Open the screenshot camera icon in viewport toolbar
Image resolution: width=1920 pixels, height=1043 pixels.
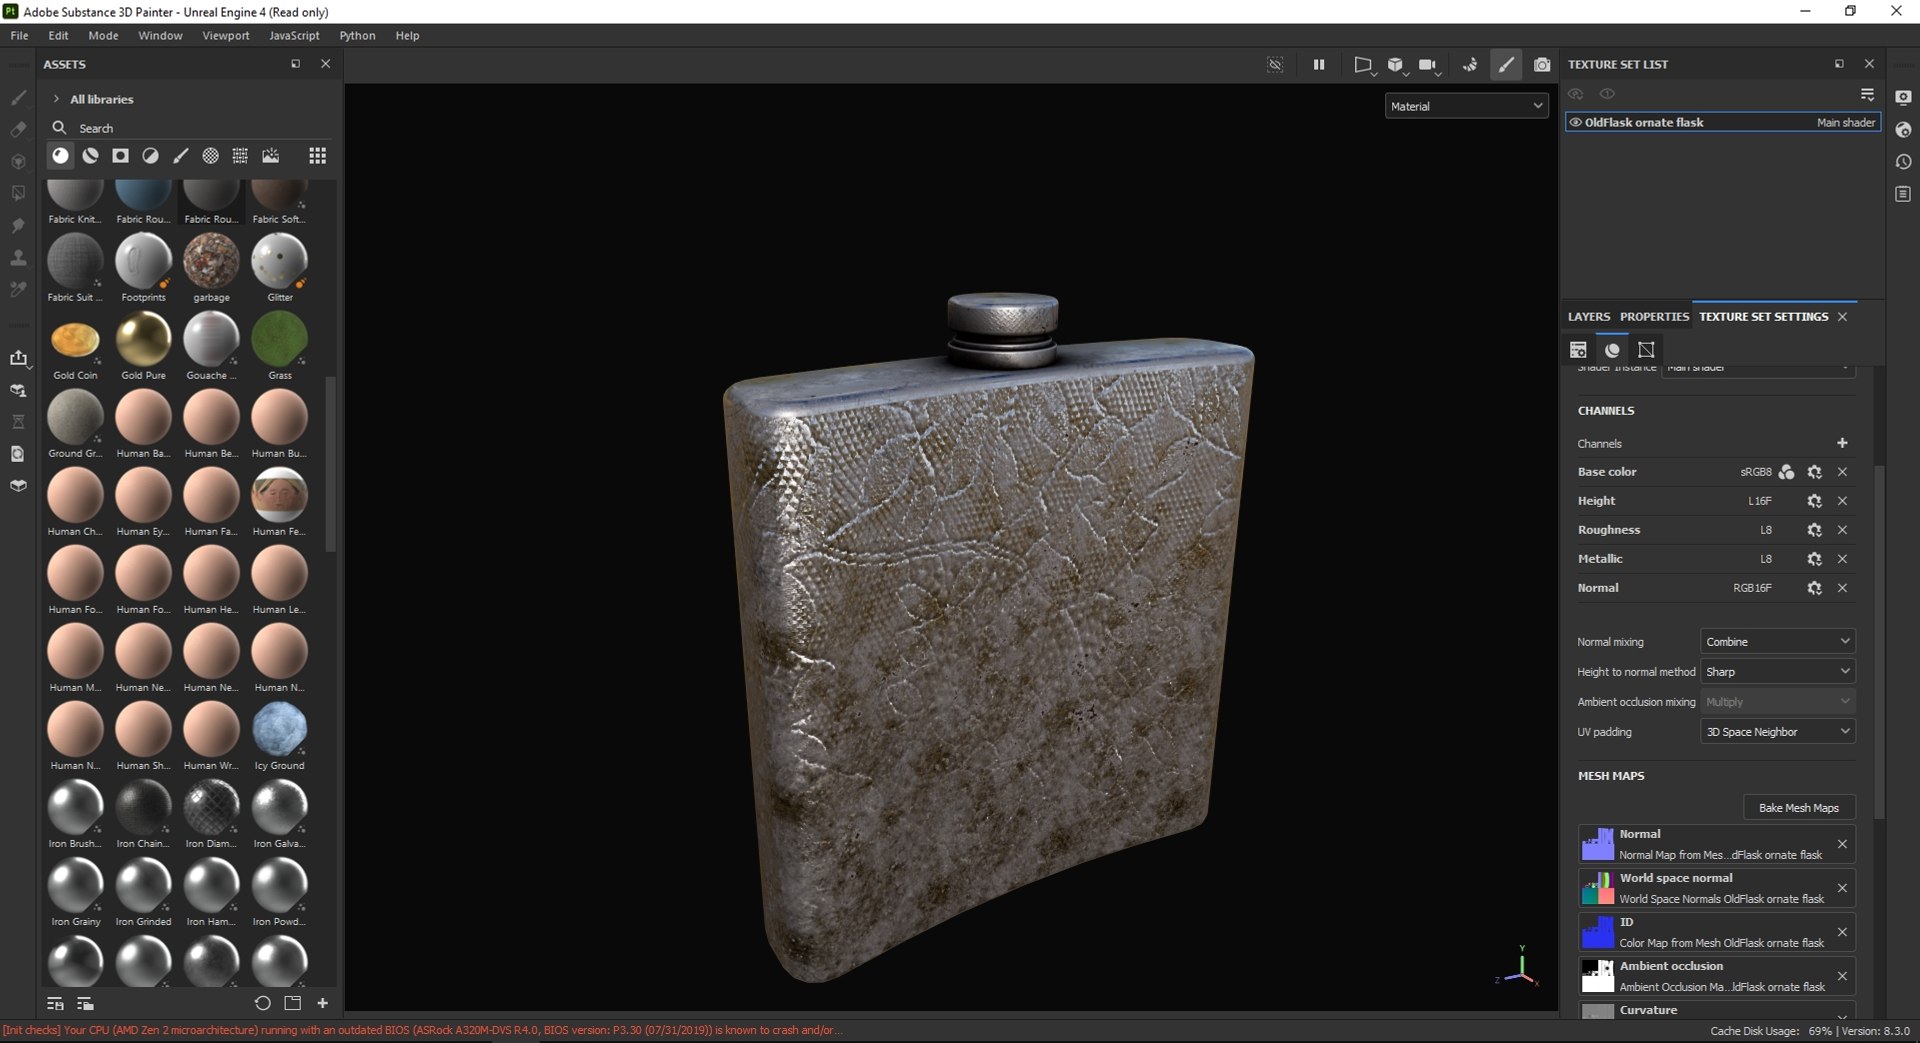pos(1542,64)
